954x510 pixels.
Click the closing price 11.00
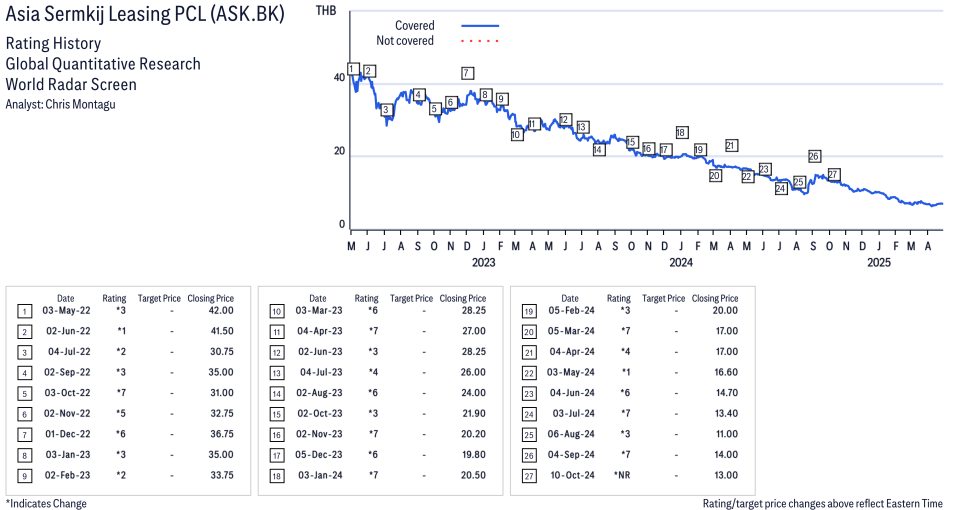coord(727,434)
